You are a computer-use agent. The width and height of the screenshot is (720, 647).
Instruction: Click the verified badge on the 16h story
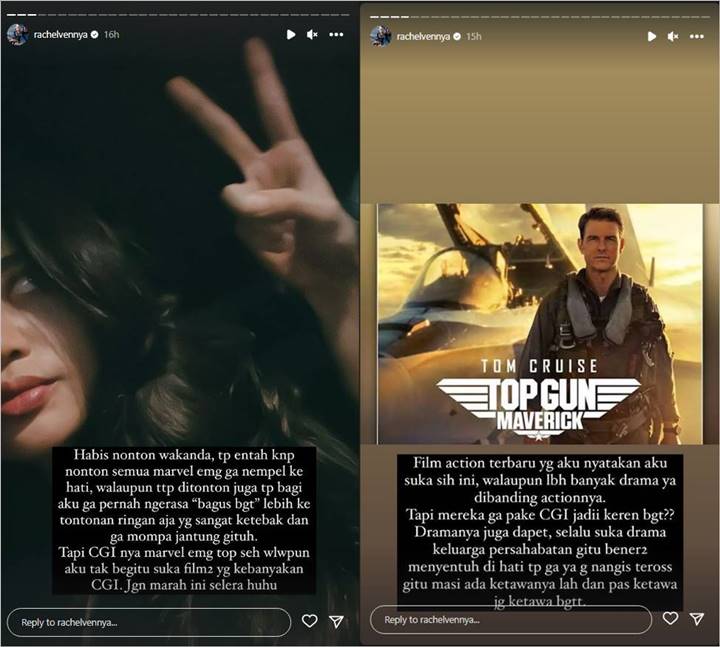coord(95,35)
